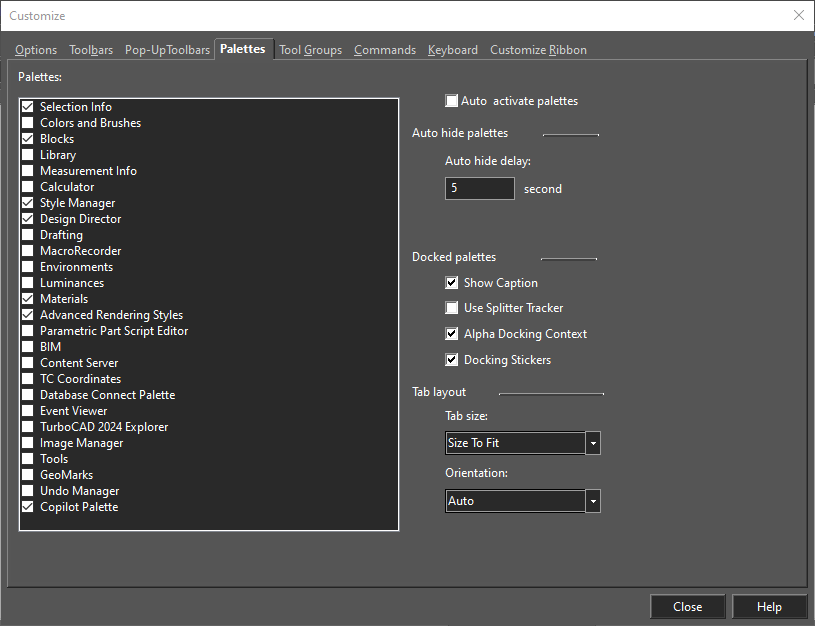Viewport: 815px width, 626px height.
Task: Select the Commands tab
Action: (385, 50)
